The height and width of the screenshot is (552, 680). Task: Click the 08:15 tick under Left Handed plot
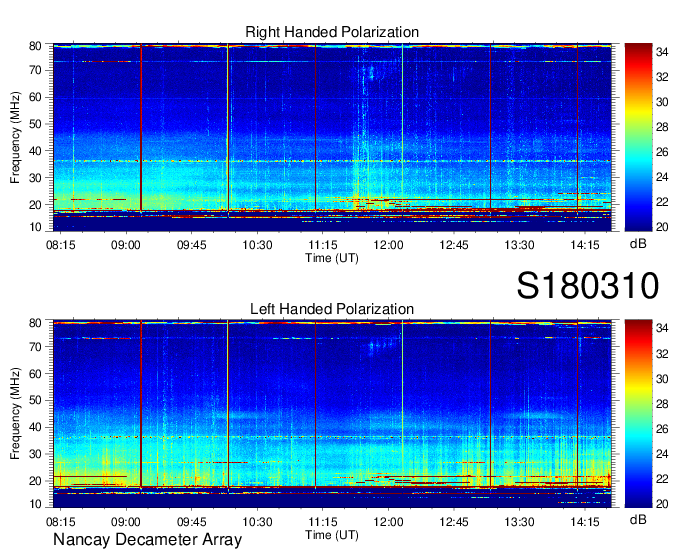[x=61, y=522]
